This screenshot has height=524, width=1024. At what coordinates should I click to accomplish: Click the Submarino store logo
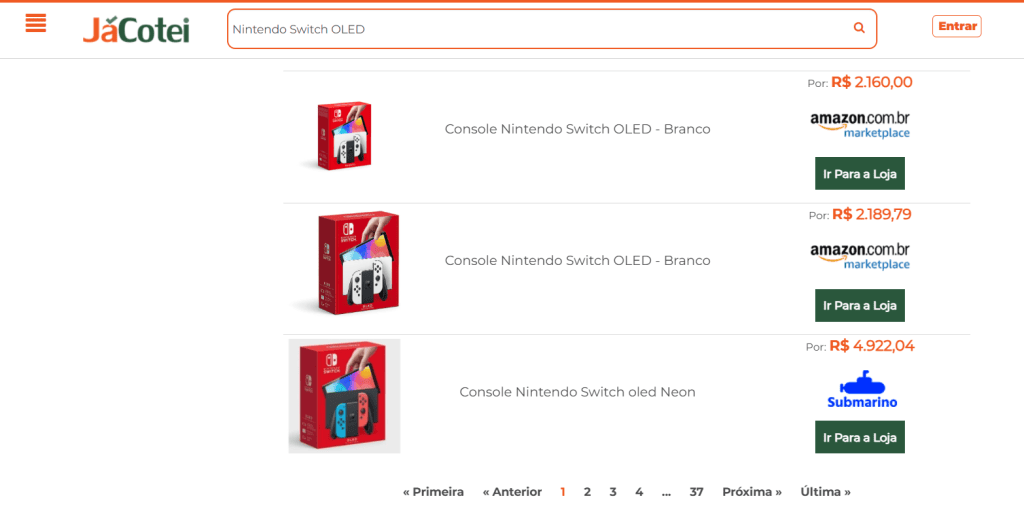click(861, 389)
